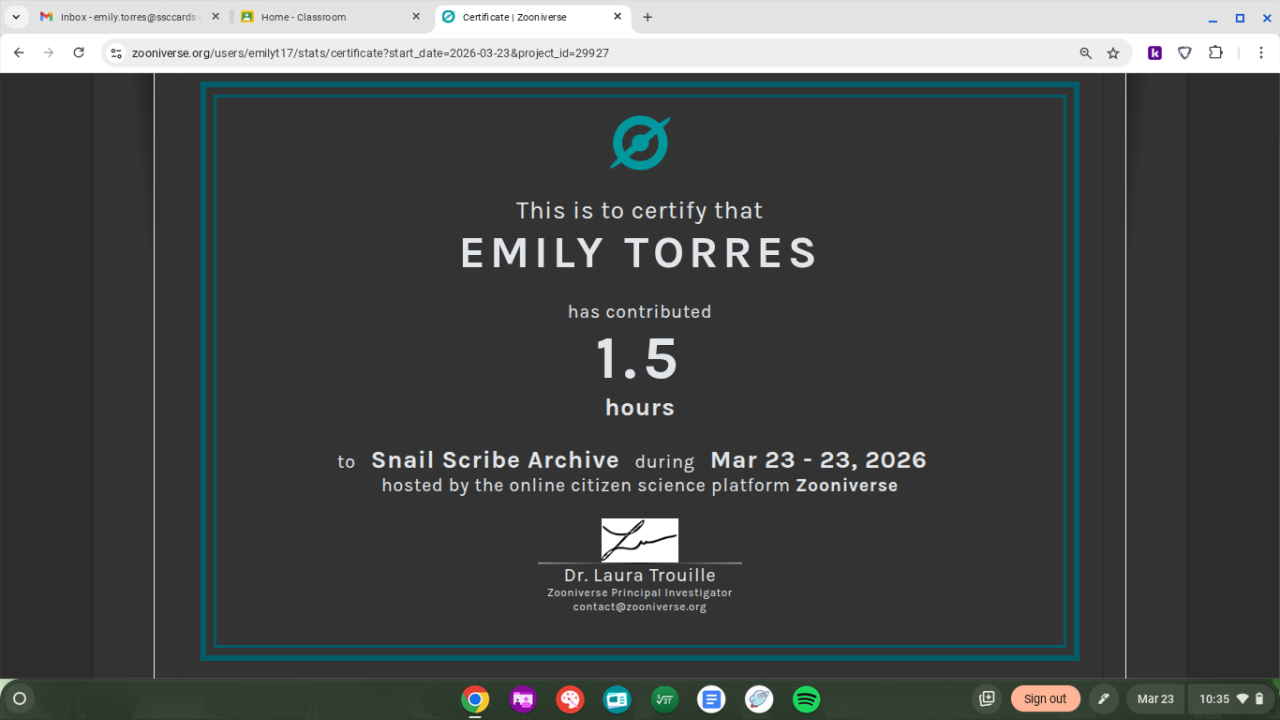Open the holding space tote icon
Image resolution: width=1280 pixels, height=720 pixels.
point(987,699)
